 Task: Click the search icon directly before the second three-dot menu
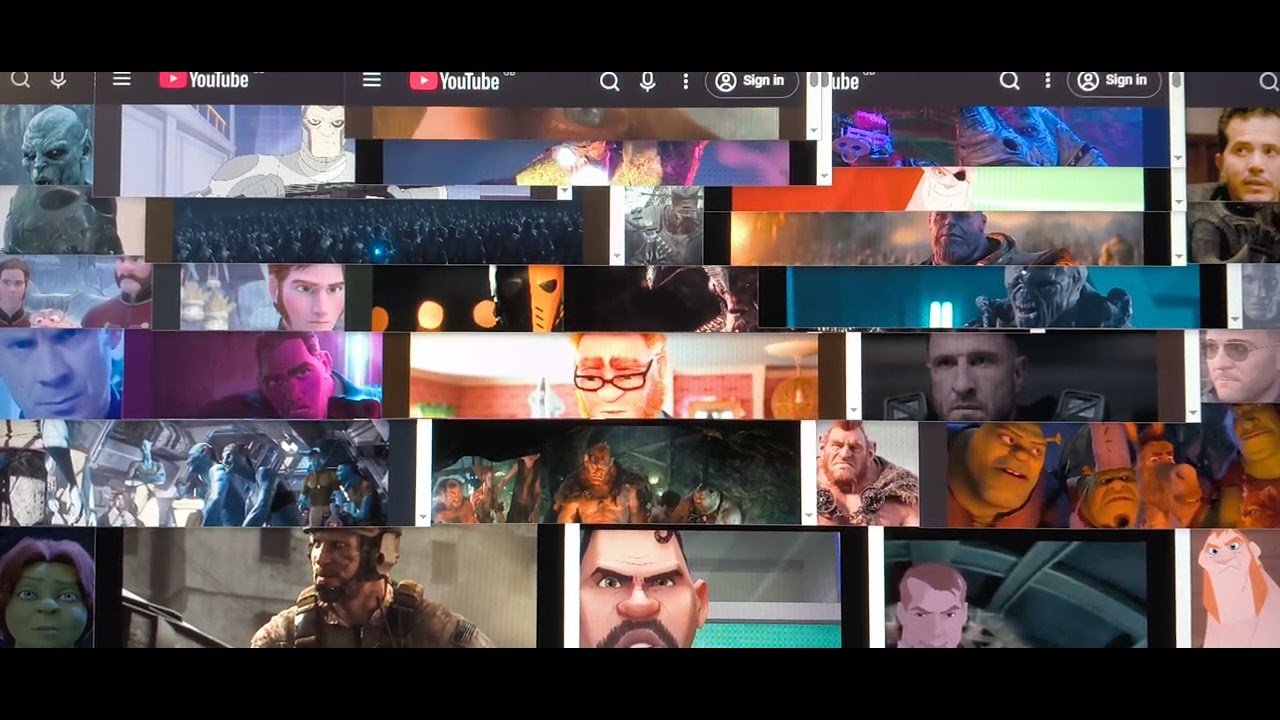(1009, 81)
